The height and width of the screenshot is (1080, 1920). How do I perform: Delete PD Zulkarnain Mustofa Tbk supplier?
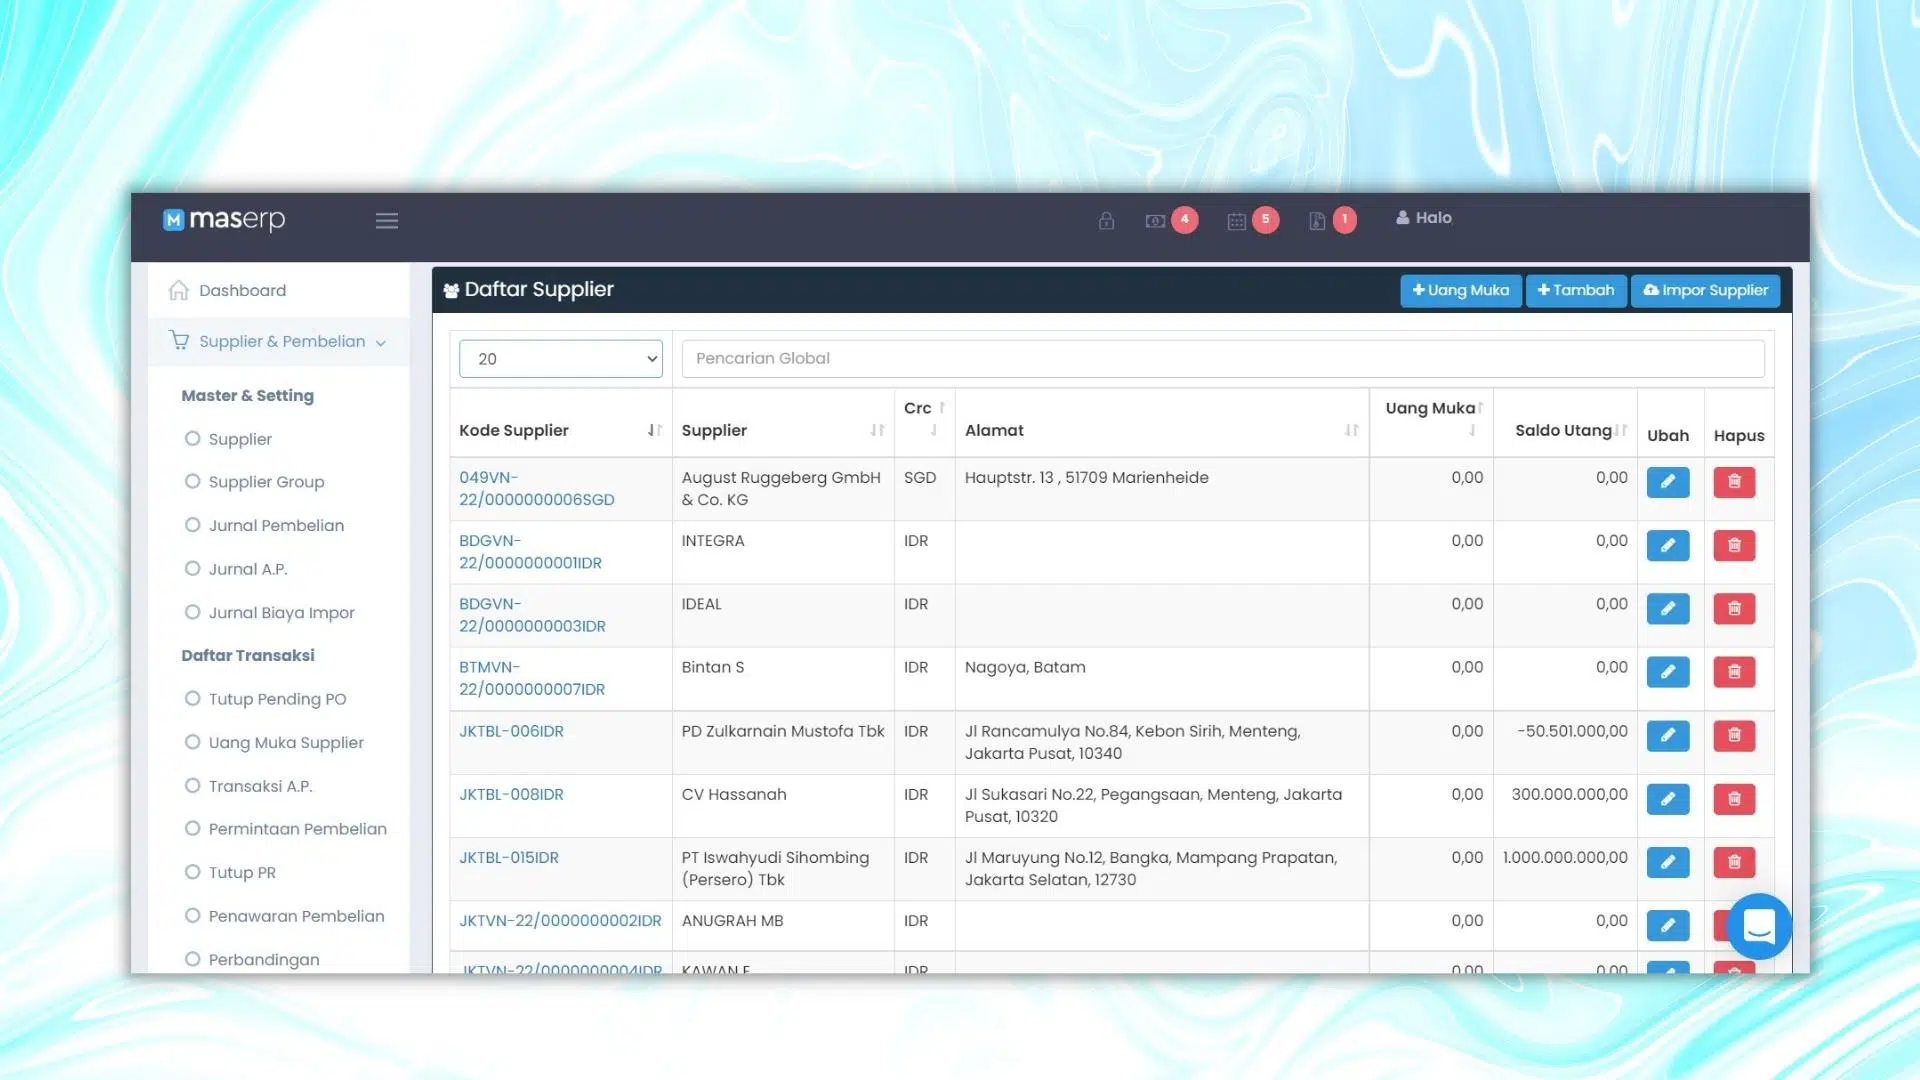(1734, 735)
